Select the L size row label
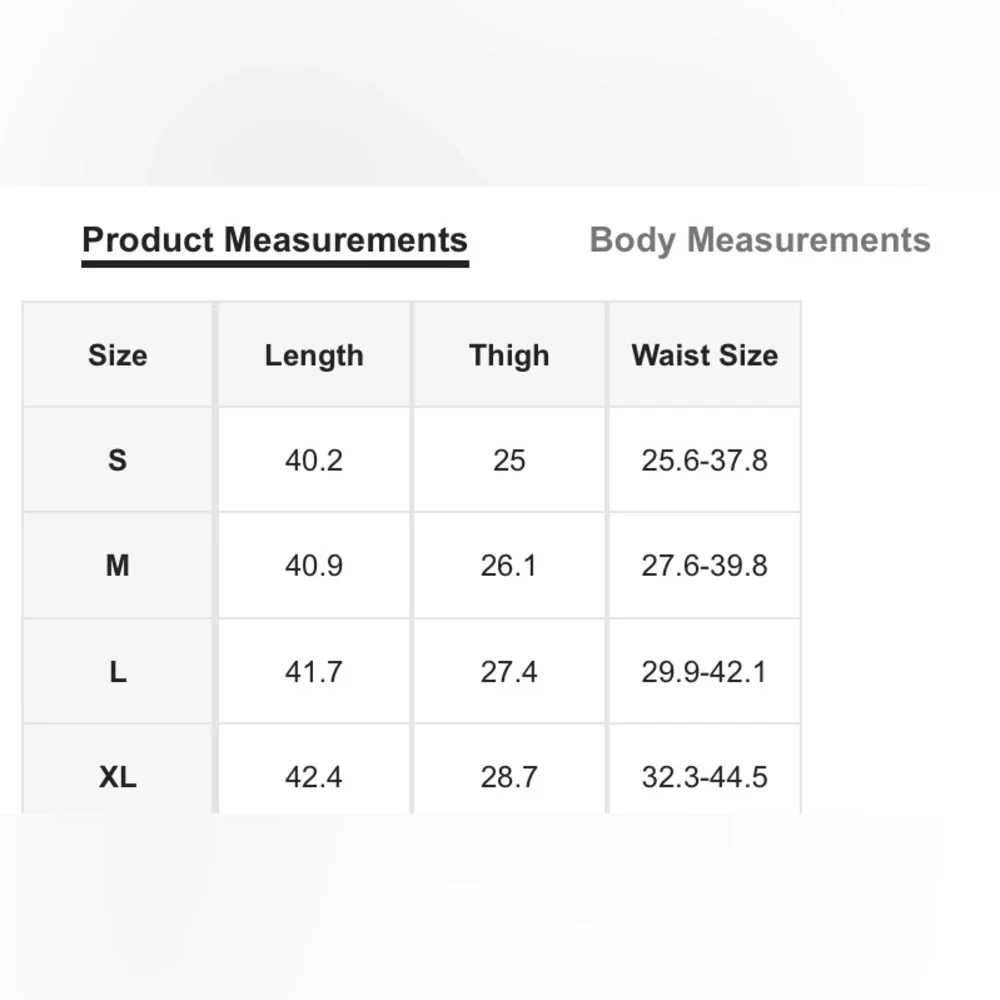Viewport: 1000px width, 1000px height. tap(117, 672)
